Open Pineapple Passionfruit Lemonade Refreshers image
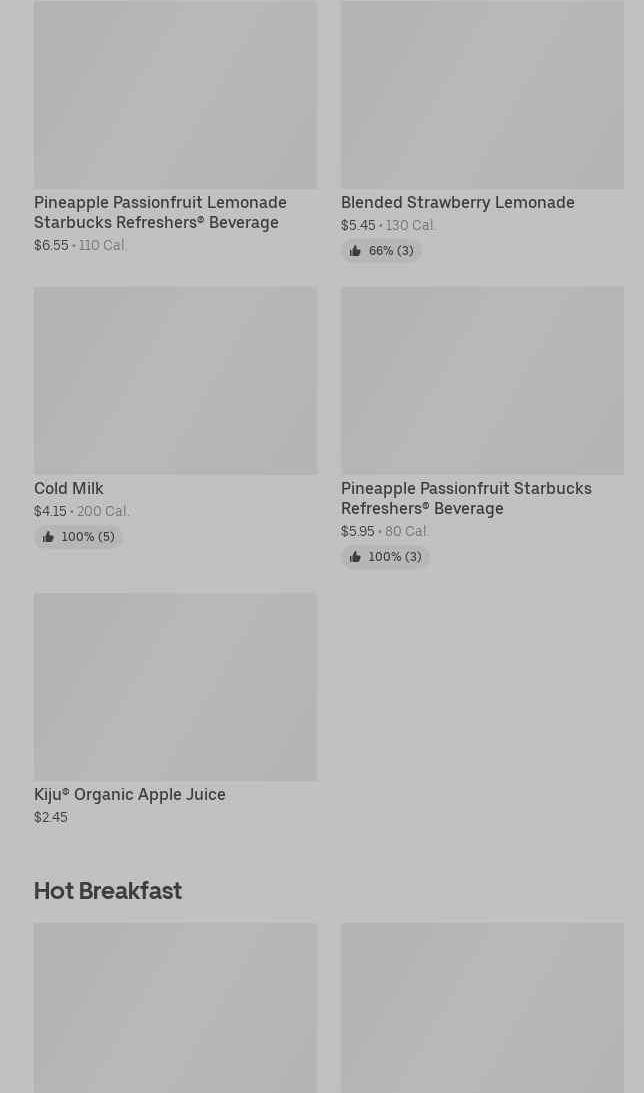Image resolution: width=644 pixels, height=1093 pixels. click(x=175, y=95)
